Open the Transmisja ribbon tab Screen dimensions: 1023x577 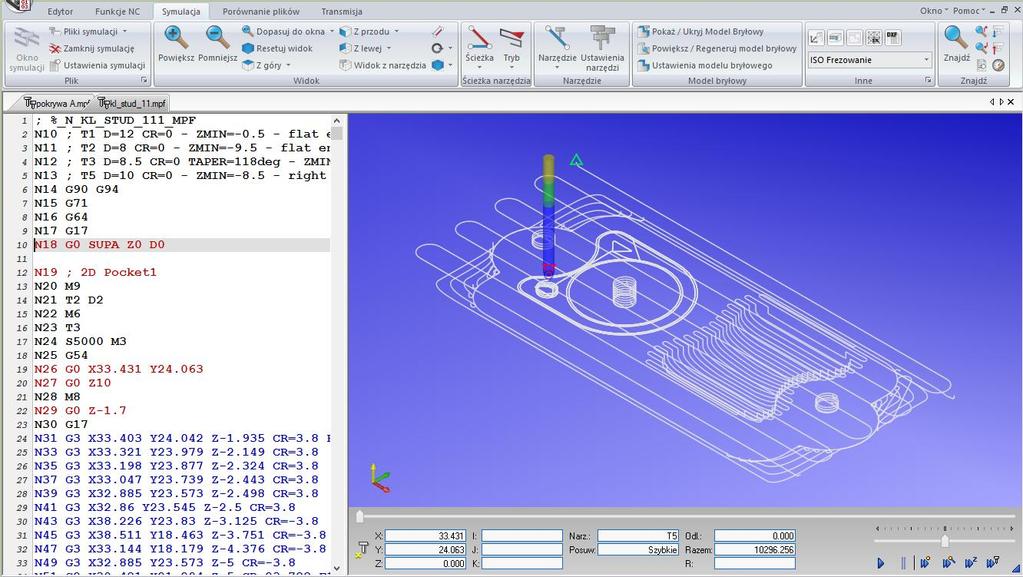(342, 12)
